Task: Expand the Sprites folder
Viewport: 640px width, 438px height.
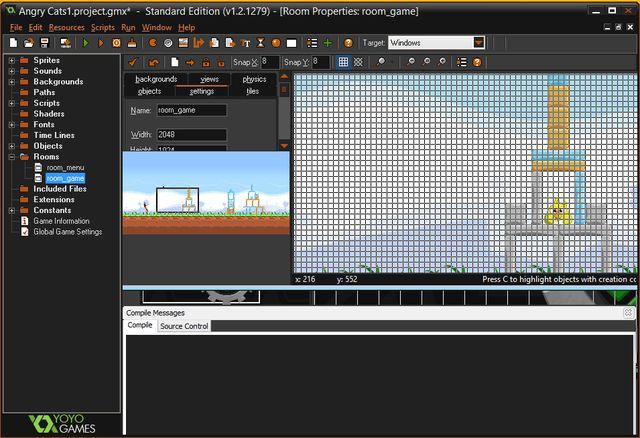Action: [x=12, y=60]
